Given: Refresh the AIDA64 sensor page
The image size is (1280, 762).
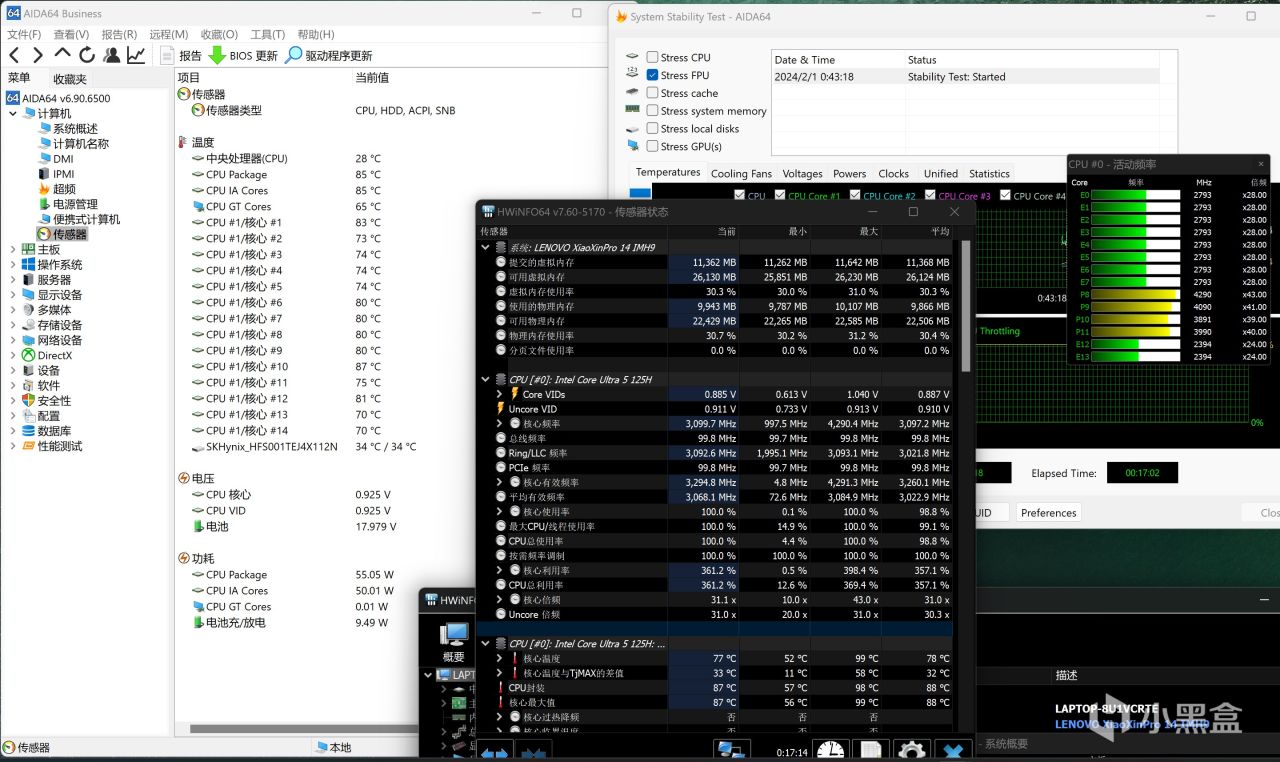Looking at the screenshot, I should 87,55.
